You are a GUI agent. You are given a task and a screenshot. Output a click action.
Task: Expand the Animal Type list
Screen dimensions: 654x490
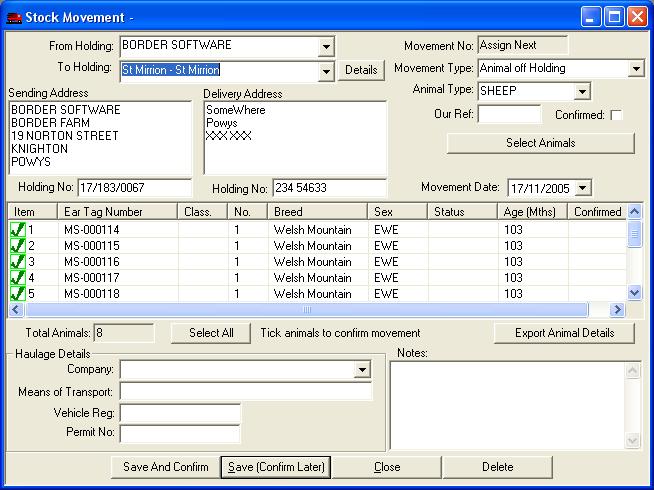pyautogui.click(x=582, y=92)
